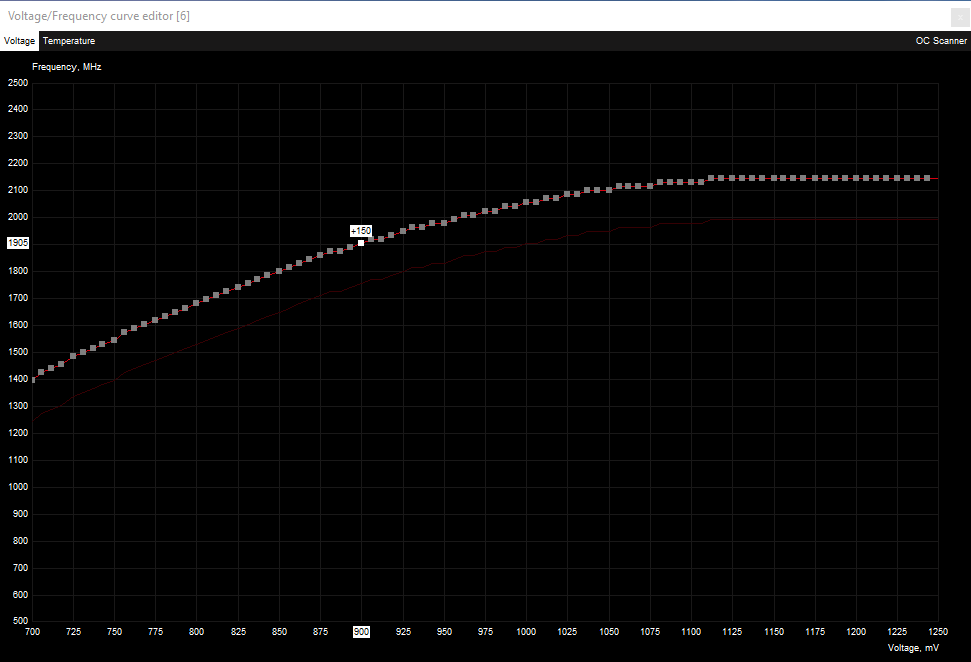Click the selected white curve point at 900 mV
This screenshot has height=662, width=971.
tap(361, 243)
